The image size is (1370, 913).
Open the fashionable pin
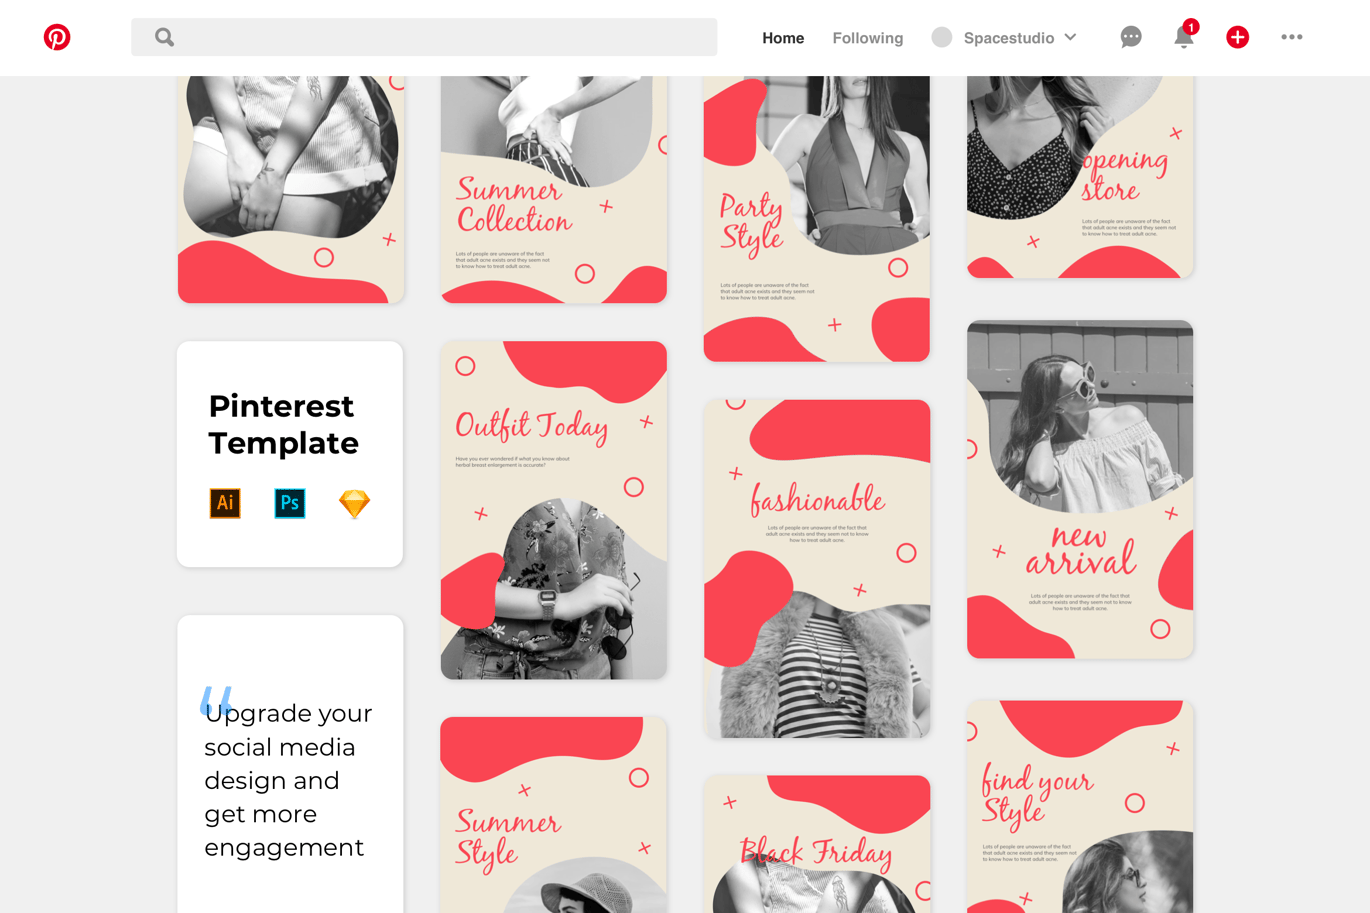817,568
